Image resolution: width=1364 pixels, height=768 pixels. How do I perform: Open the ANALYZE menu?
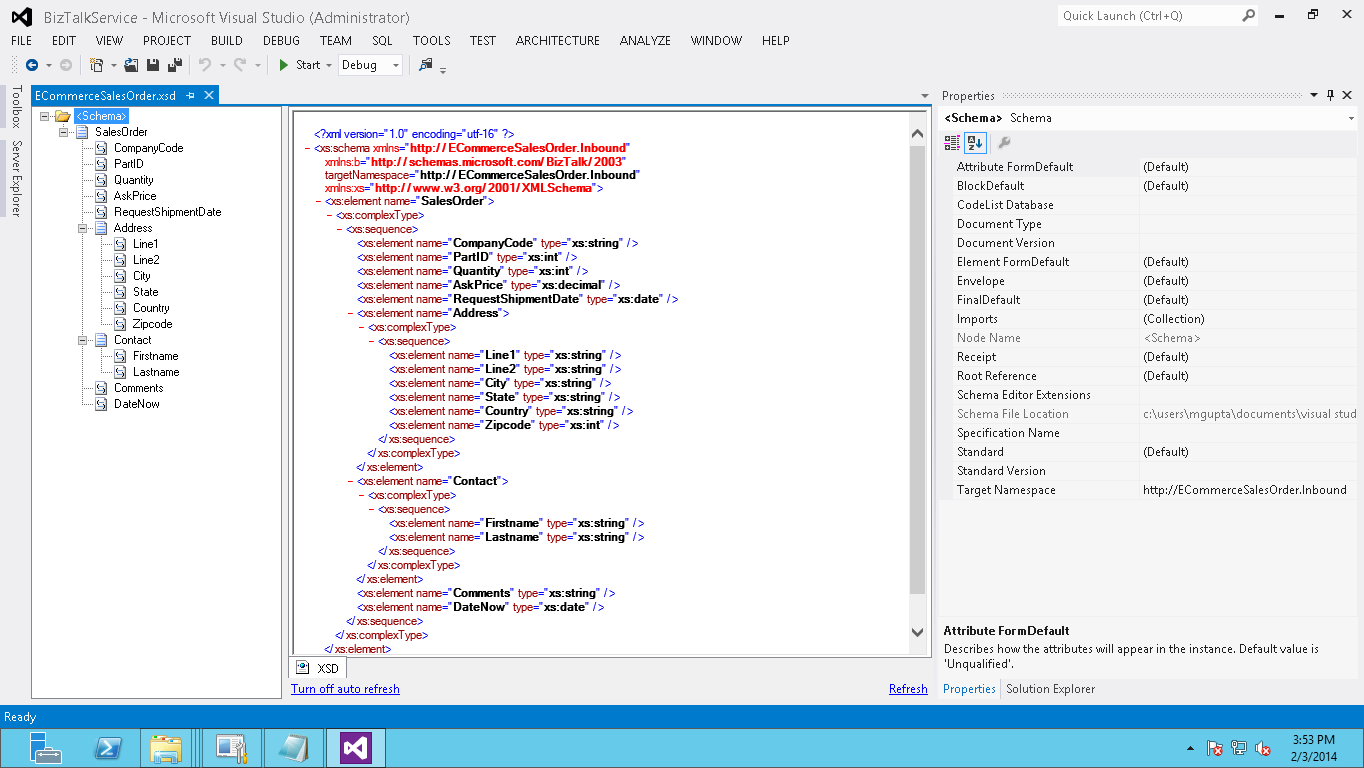point(645,41)
